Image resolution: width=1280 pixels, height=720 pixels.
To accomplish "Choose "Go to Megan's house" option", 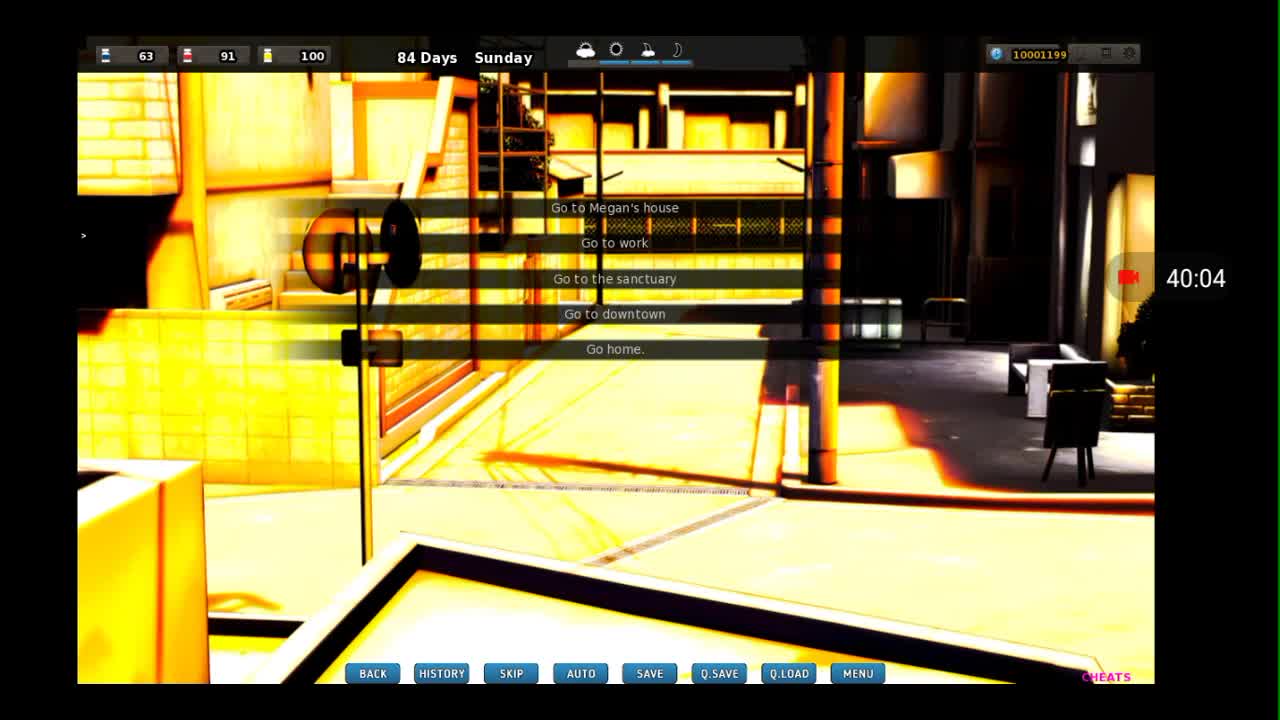I will tap(615, 208).
